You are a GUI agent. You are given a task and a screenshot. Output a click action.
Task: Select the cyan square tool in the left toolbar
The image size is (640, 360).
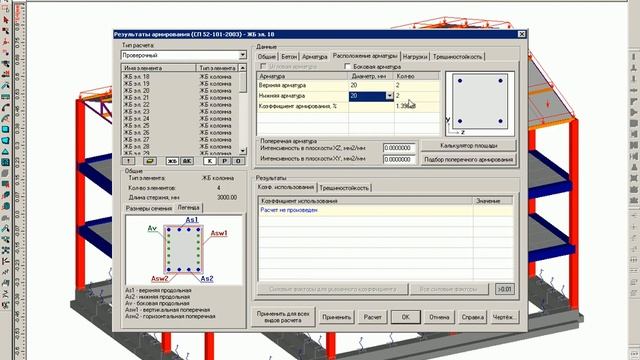tap(5, 130)
